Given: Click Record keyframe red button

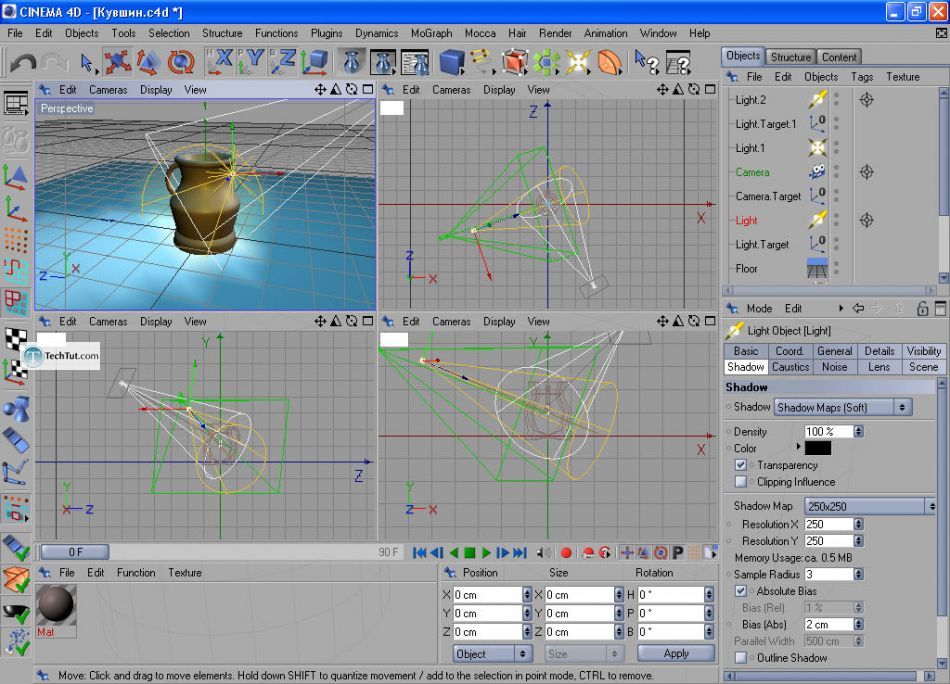Looking at the screenshot, I should (x=566, y=553).
